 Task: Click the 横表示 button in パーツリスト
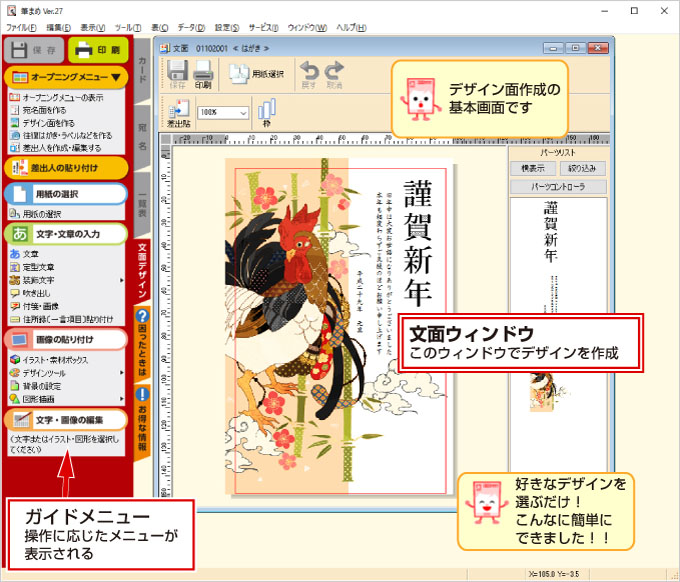click(x=533, y=168)
